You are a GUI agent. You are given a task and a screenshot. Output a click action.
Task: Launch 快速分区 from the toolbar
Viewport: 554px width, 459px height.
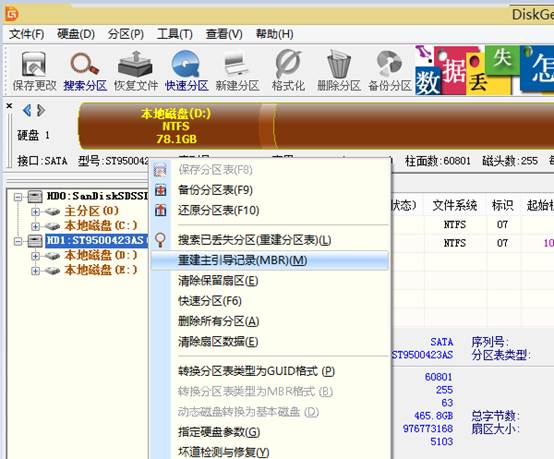coord(186,71)
